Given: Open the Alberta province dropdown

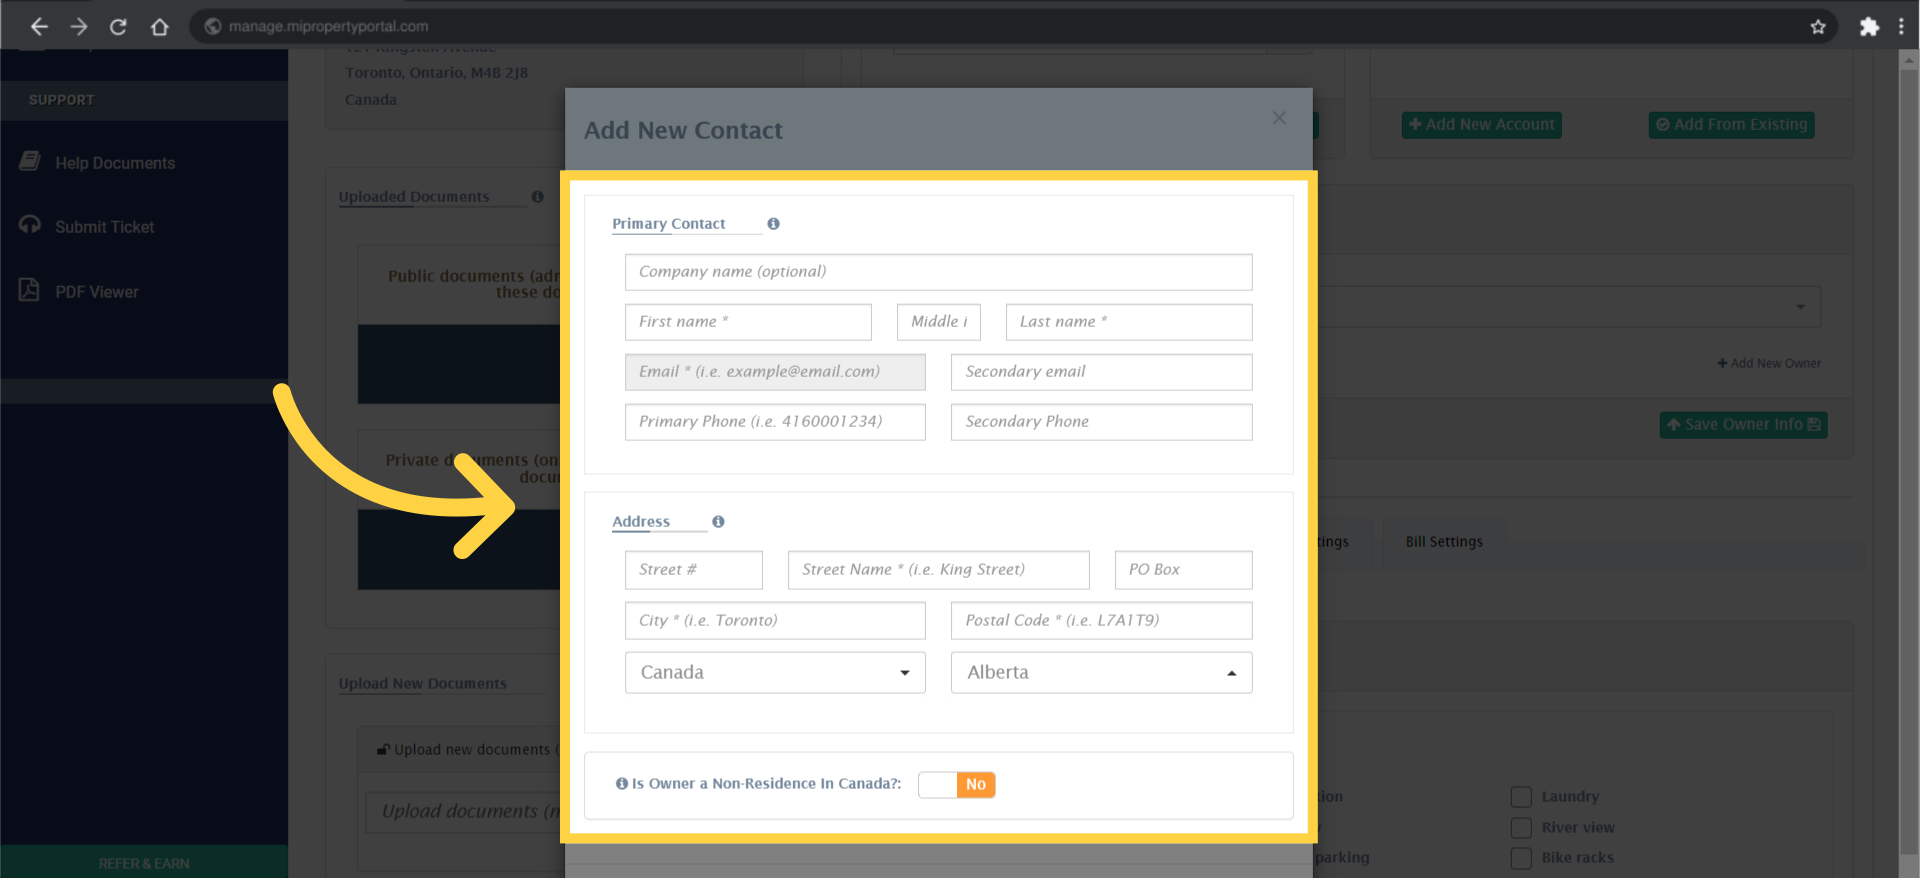Looking at the screenshot, I should point(1101,673).
